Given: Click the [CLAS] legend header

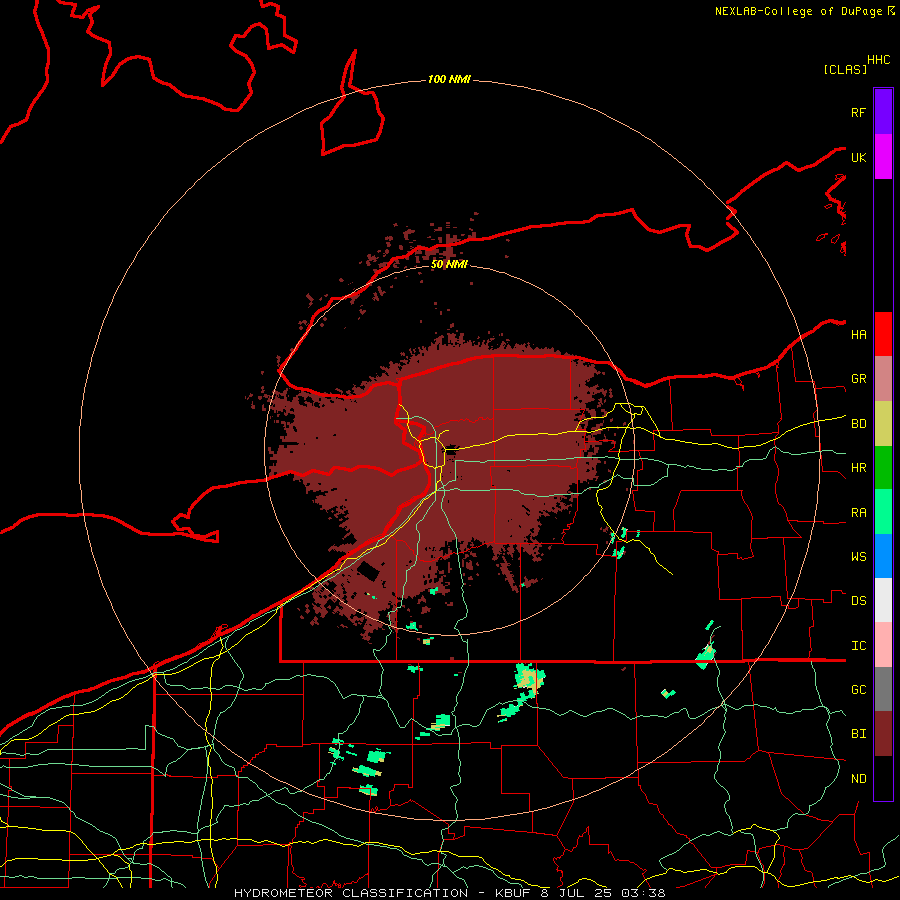Looking at the screenshot, I should [845, 69].
